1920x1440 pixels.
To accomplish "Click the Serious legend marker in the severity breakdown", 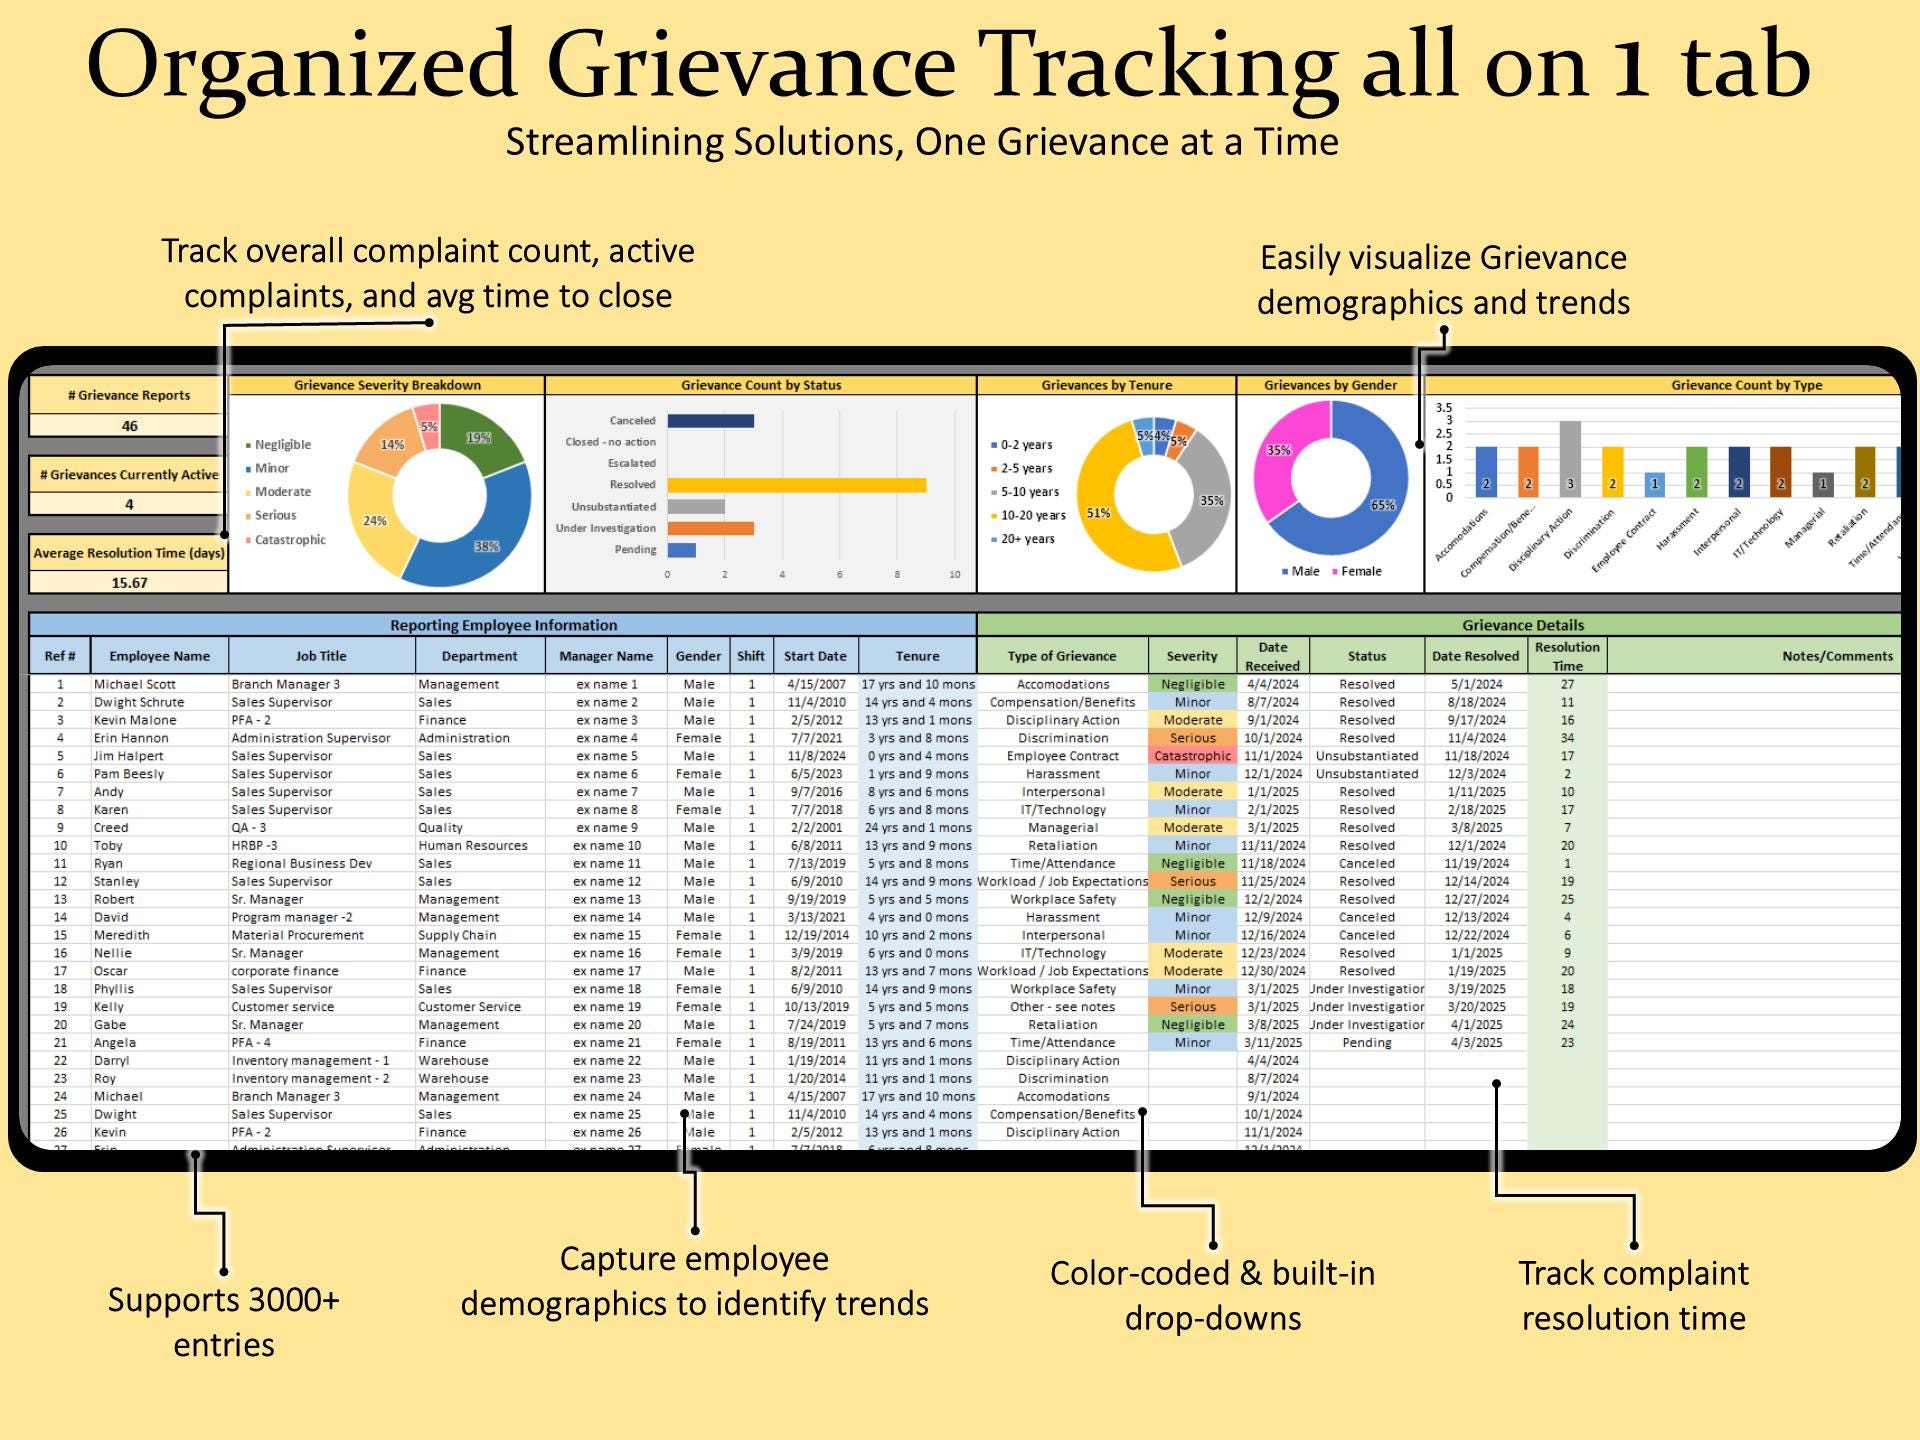I will [249, 515].
